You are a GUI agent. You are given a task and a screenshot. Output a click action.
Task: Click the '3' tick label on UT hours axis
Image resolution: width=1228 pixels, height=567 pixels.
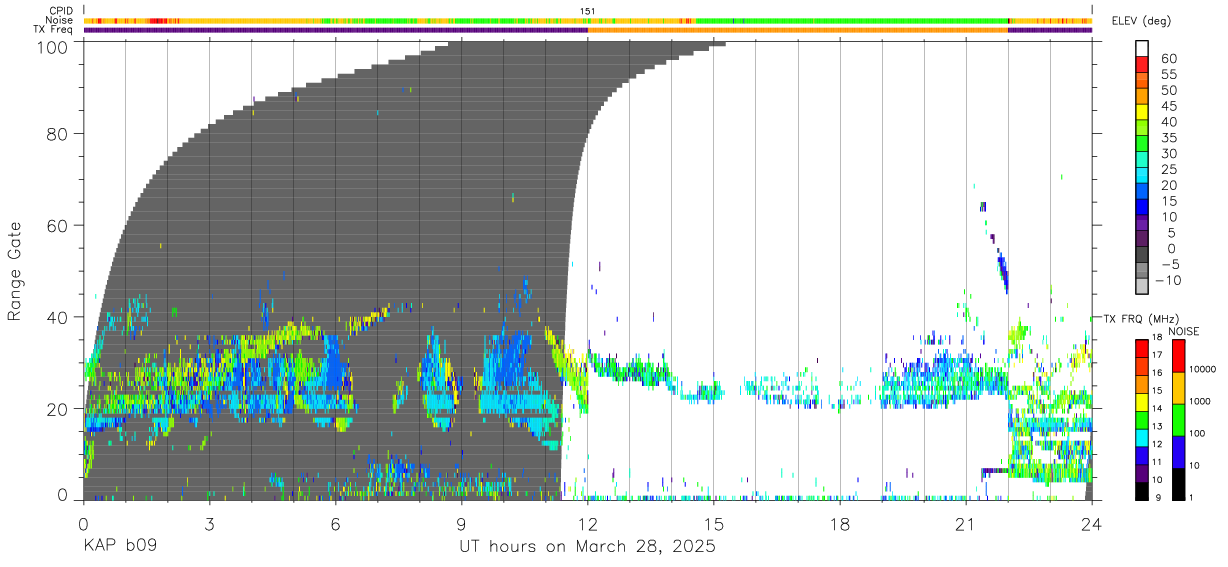(x=209, y=524)
